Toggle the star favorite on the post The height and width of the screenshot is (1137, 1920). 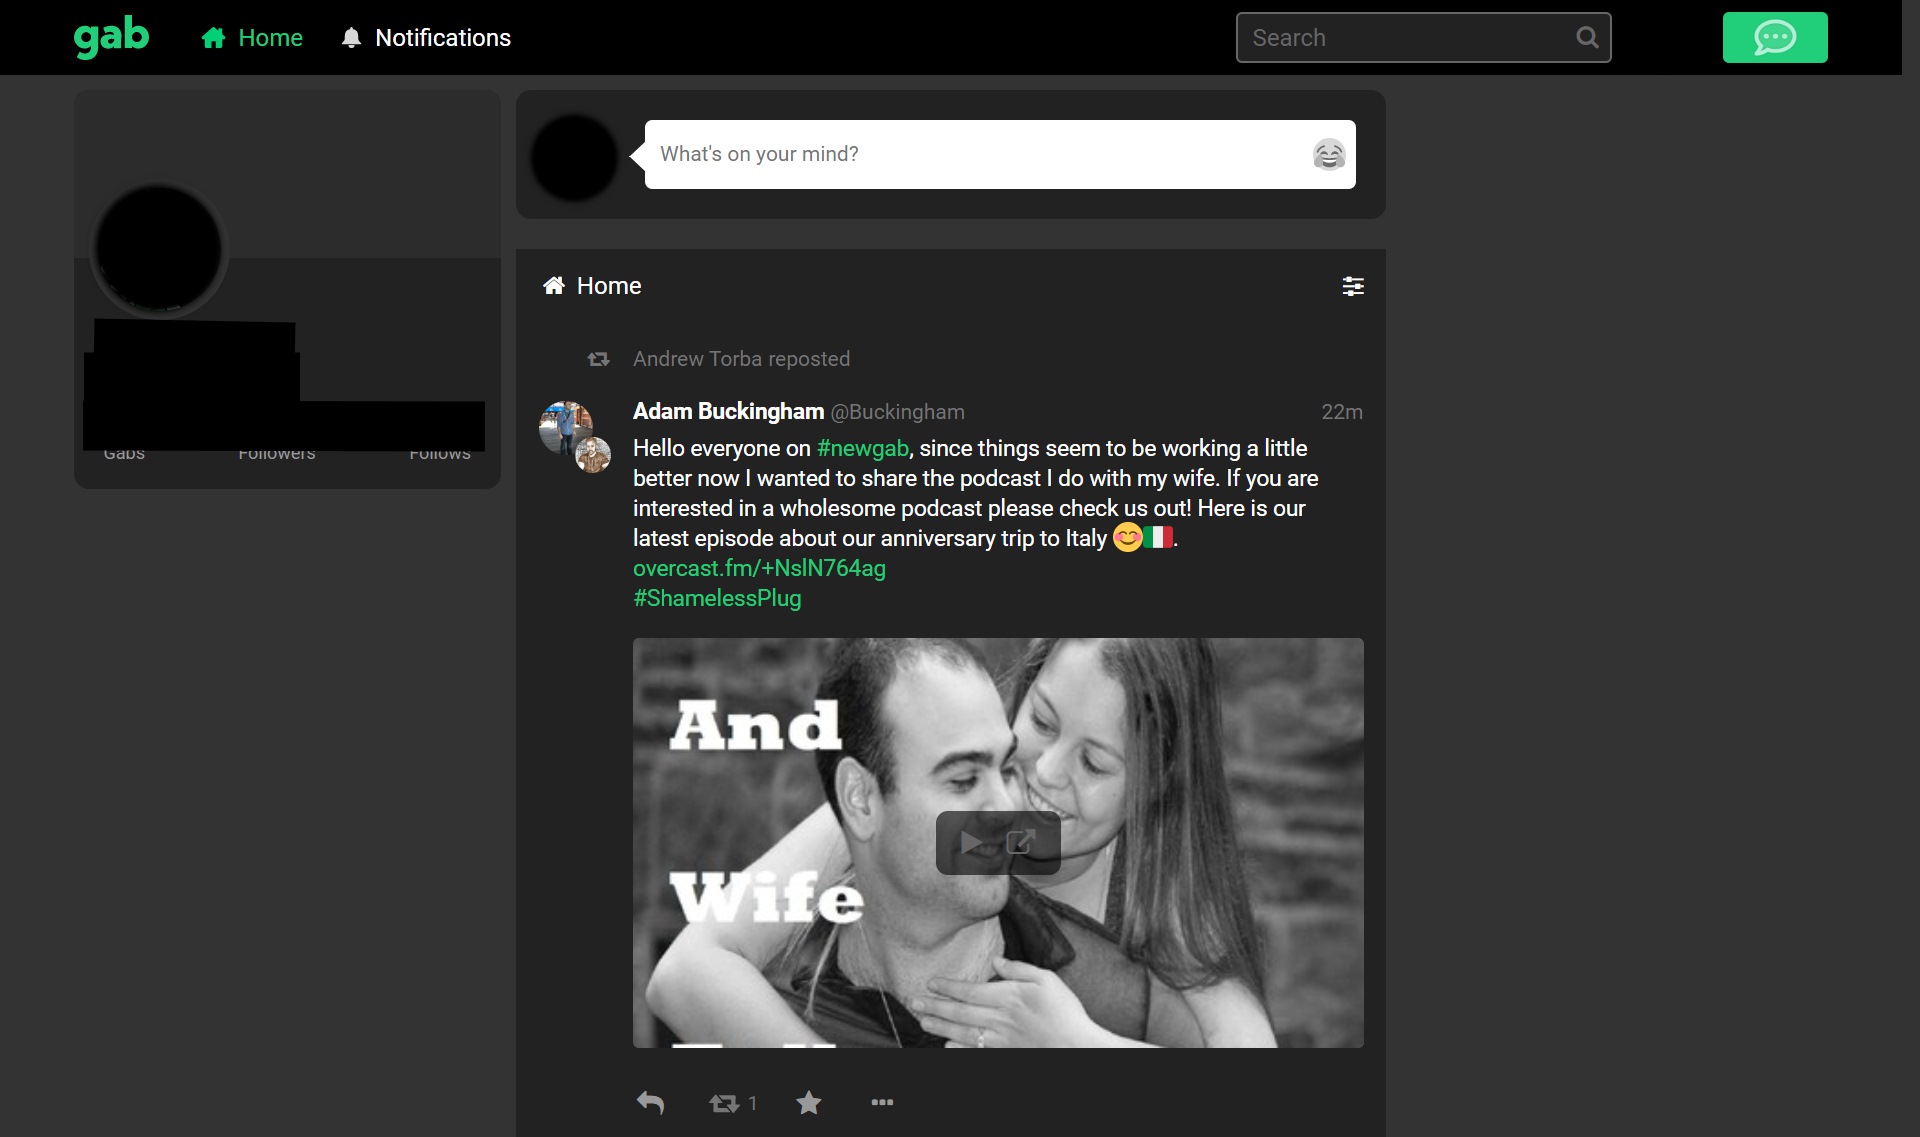(x=808, y=1103)
